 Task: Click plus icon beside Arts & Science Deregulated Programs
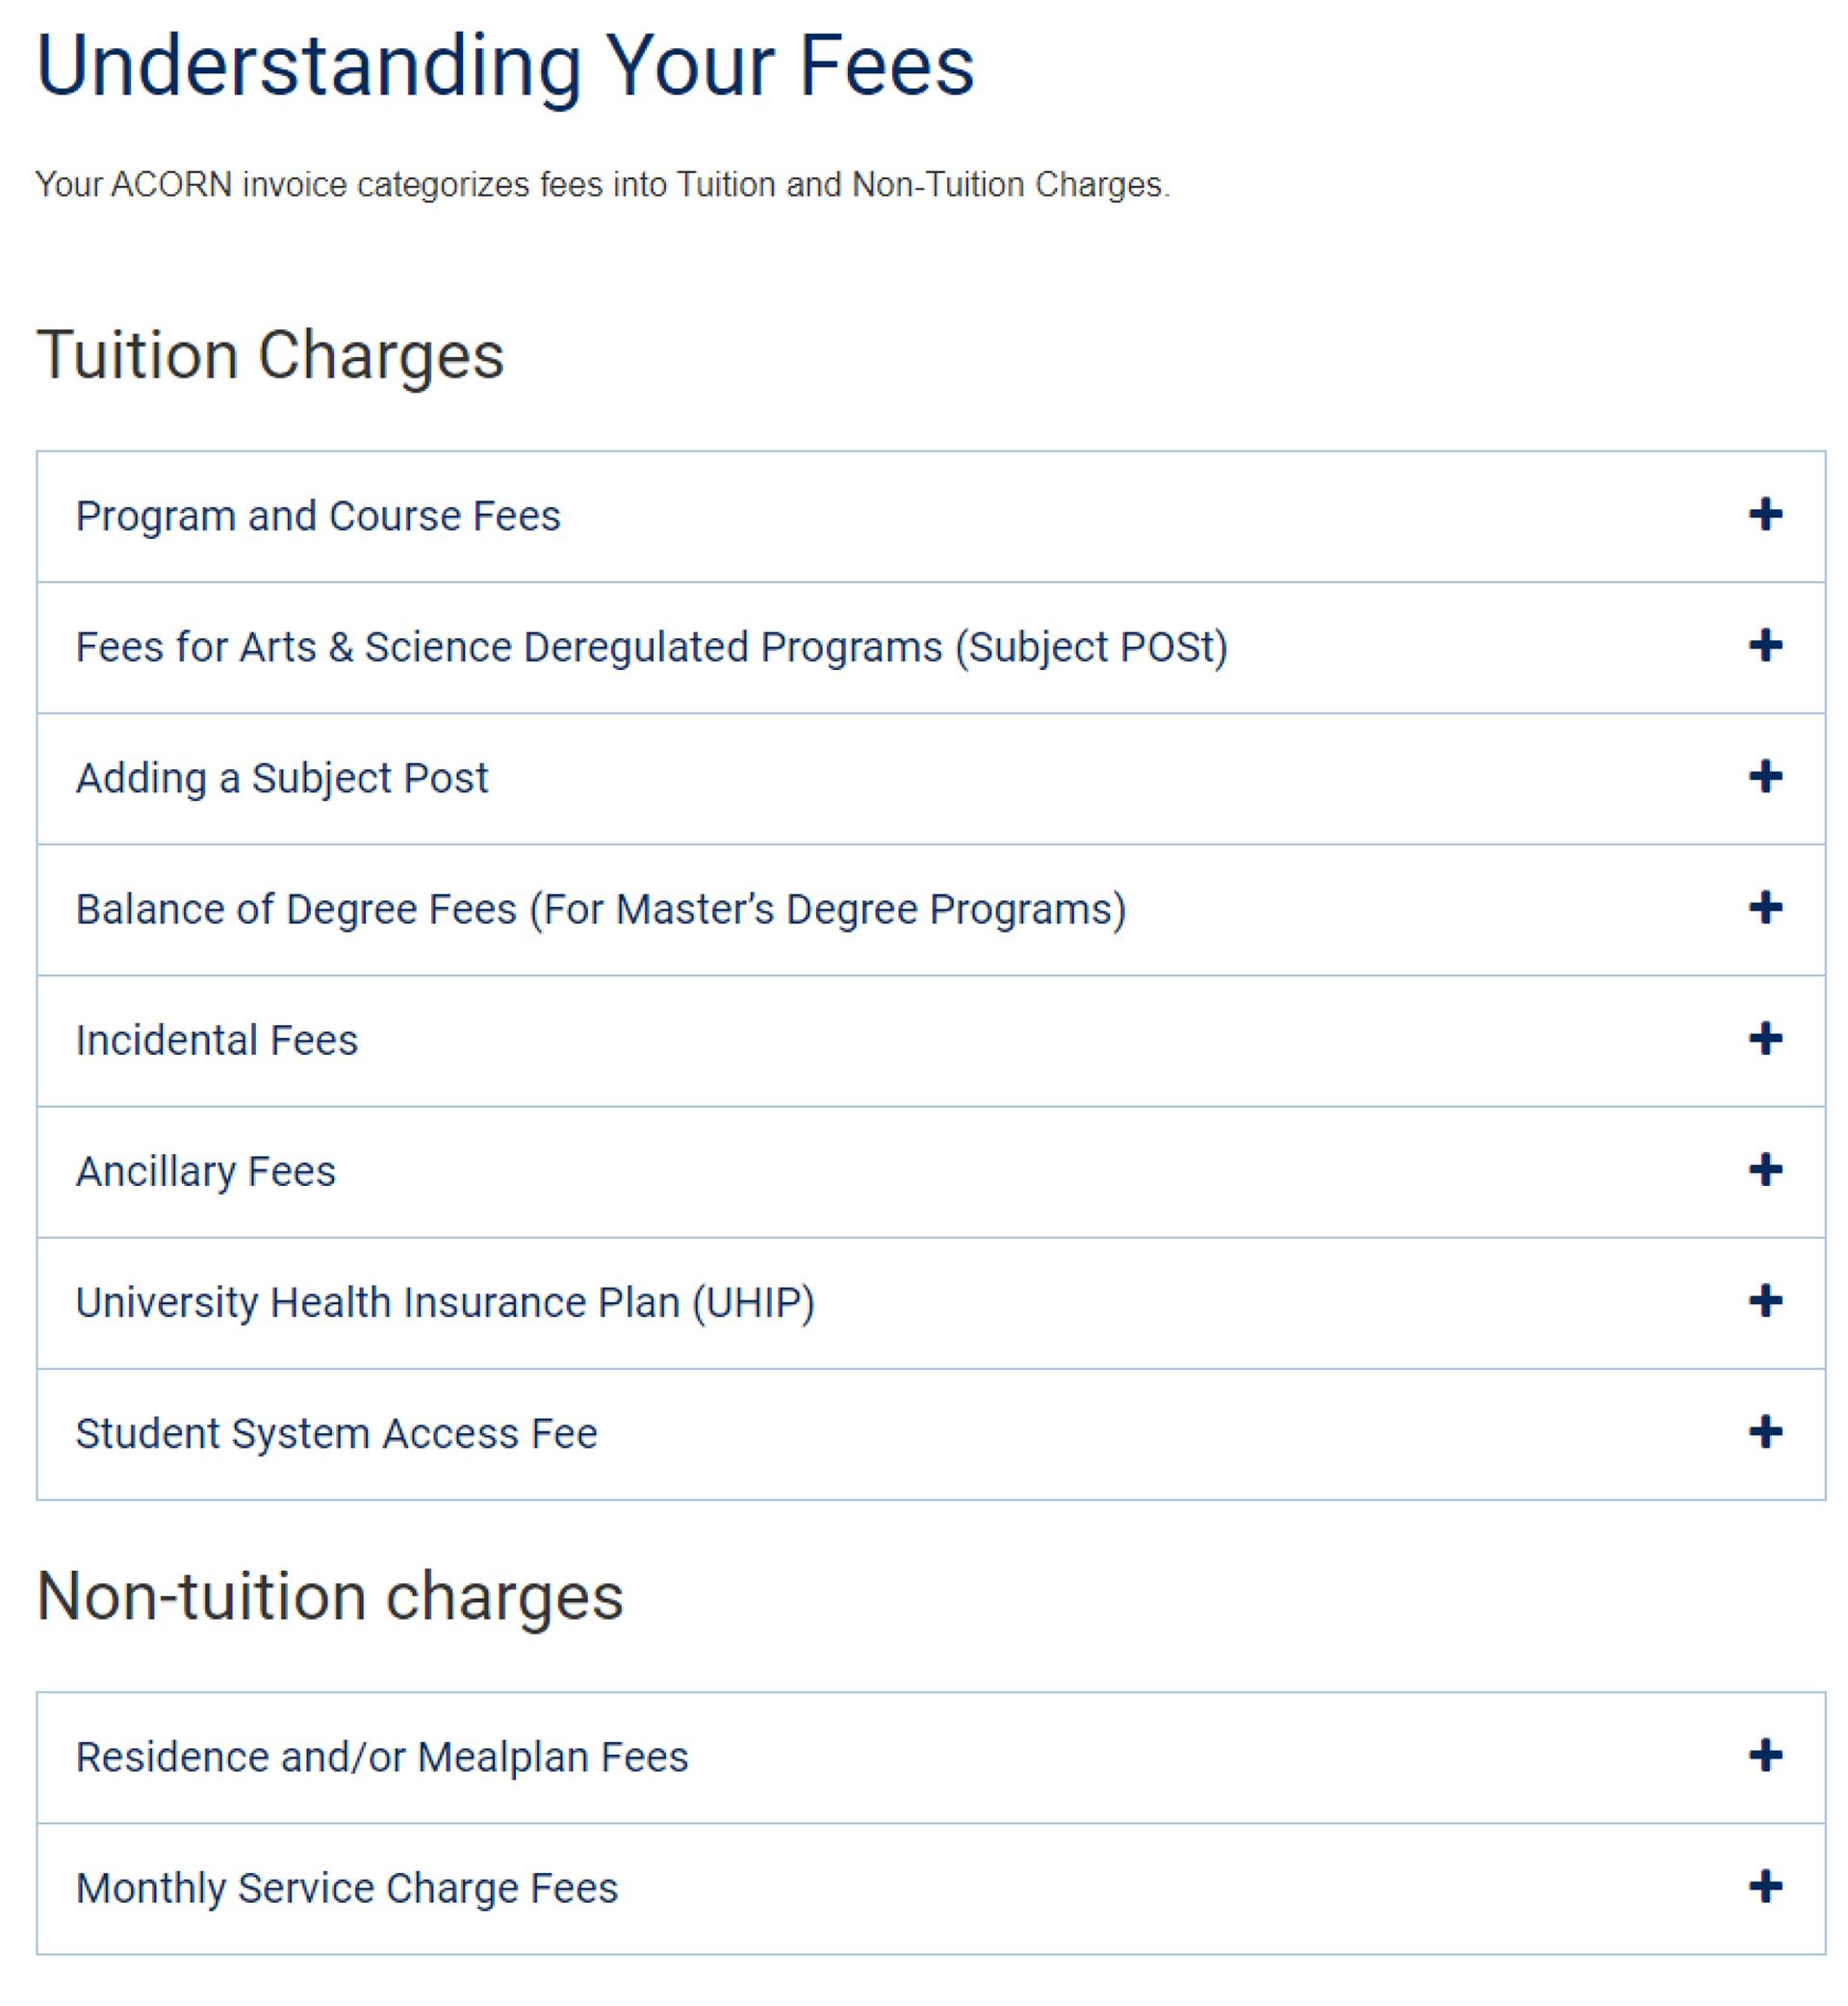1765,646
